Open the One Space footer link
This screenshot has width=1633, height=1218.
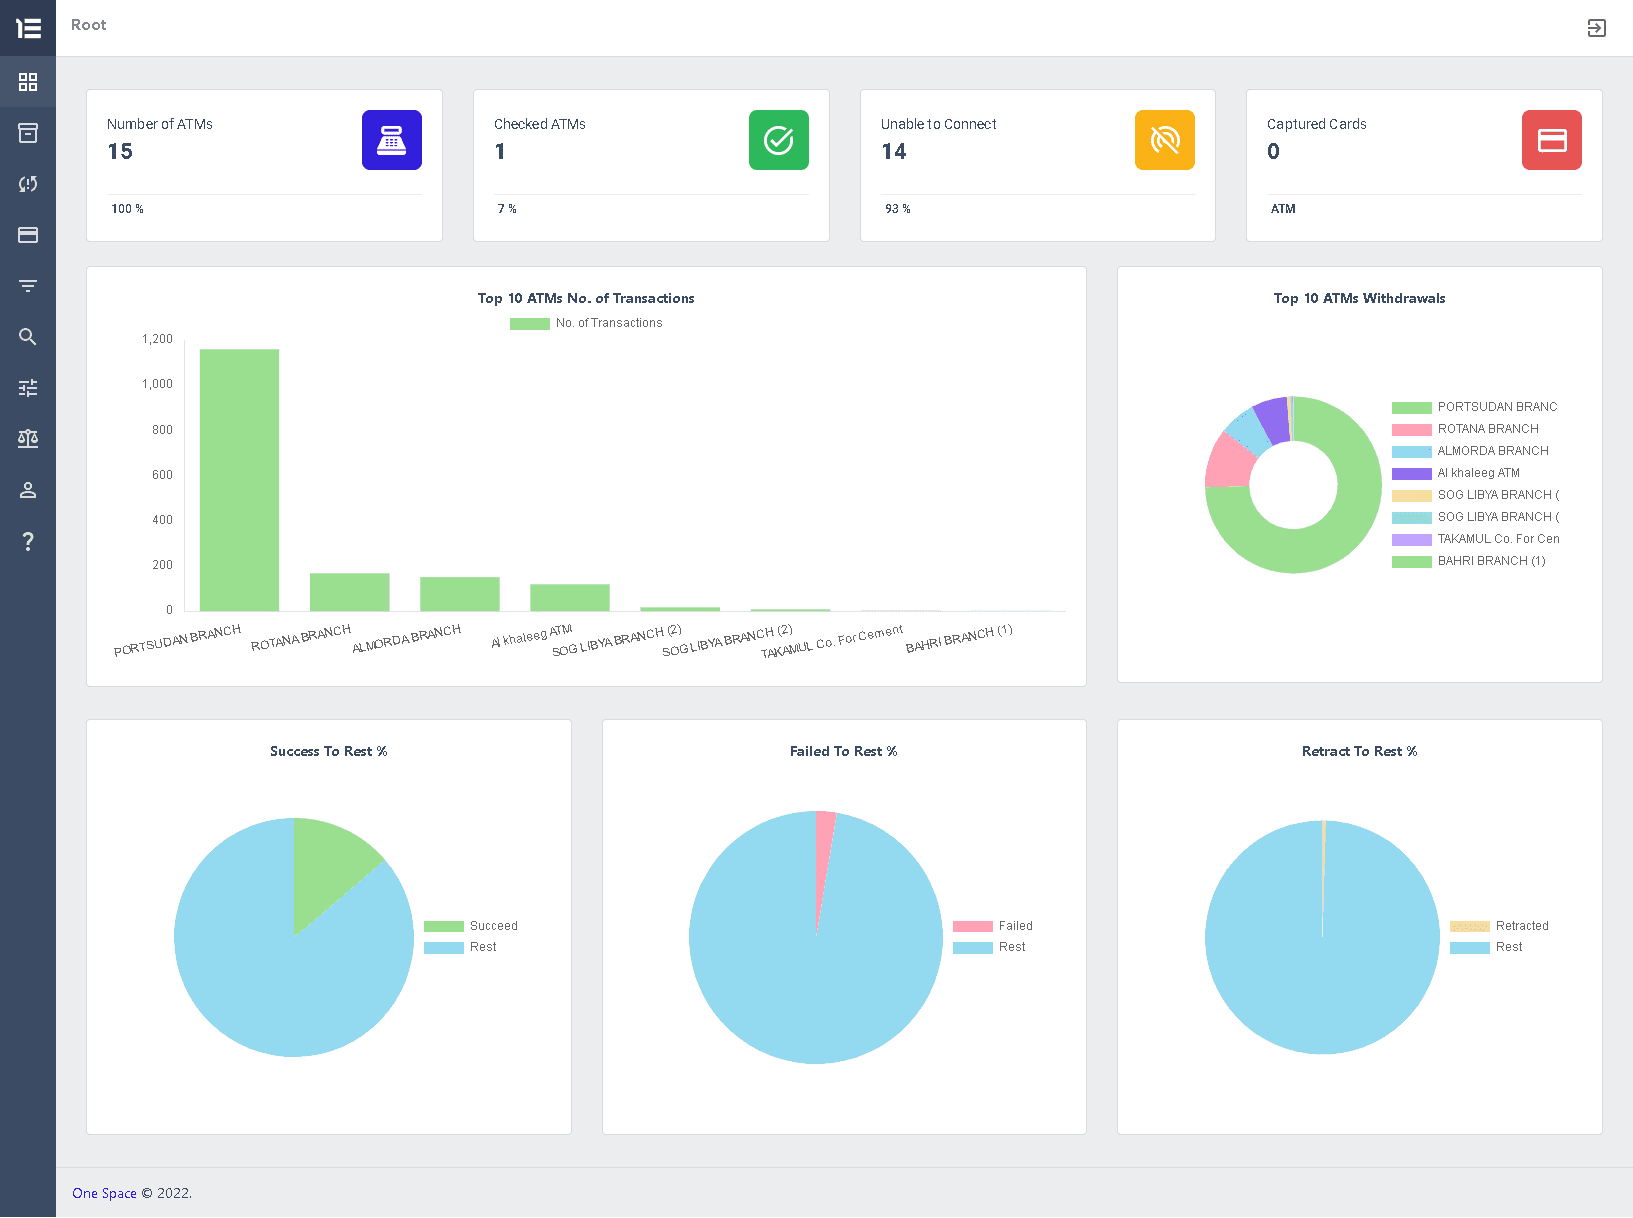[x=104, y=1193]
